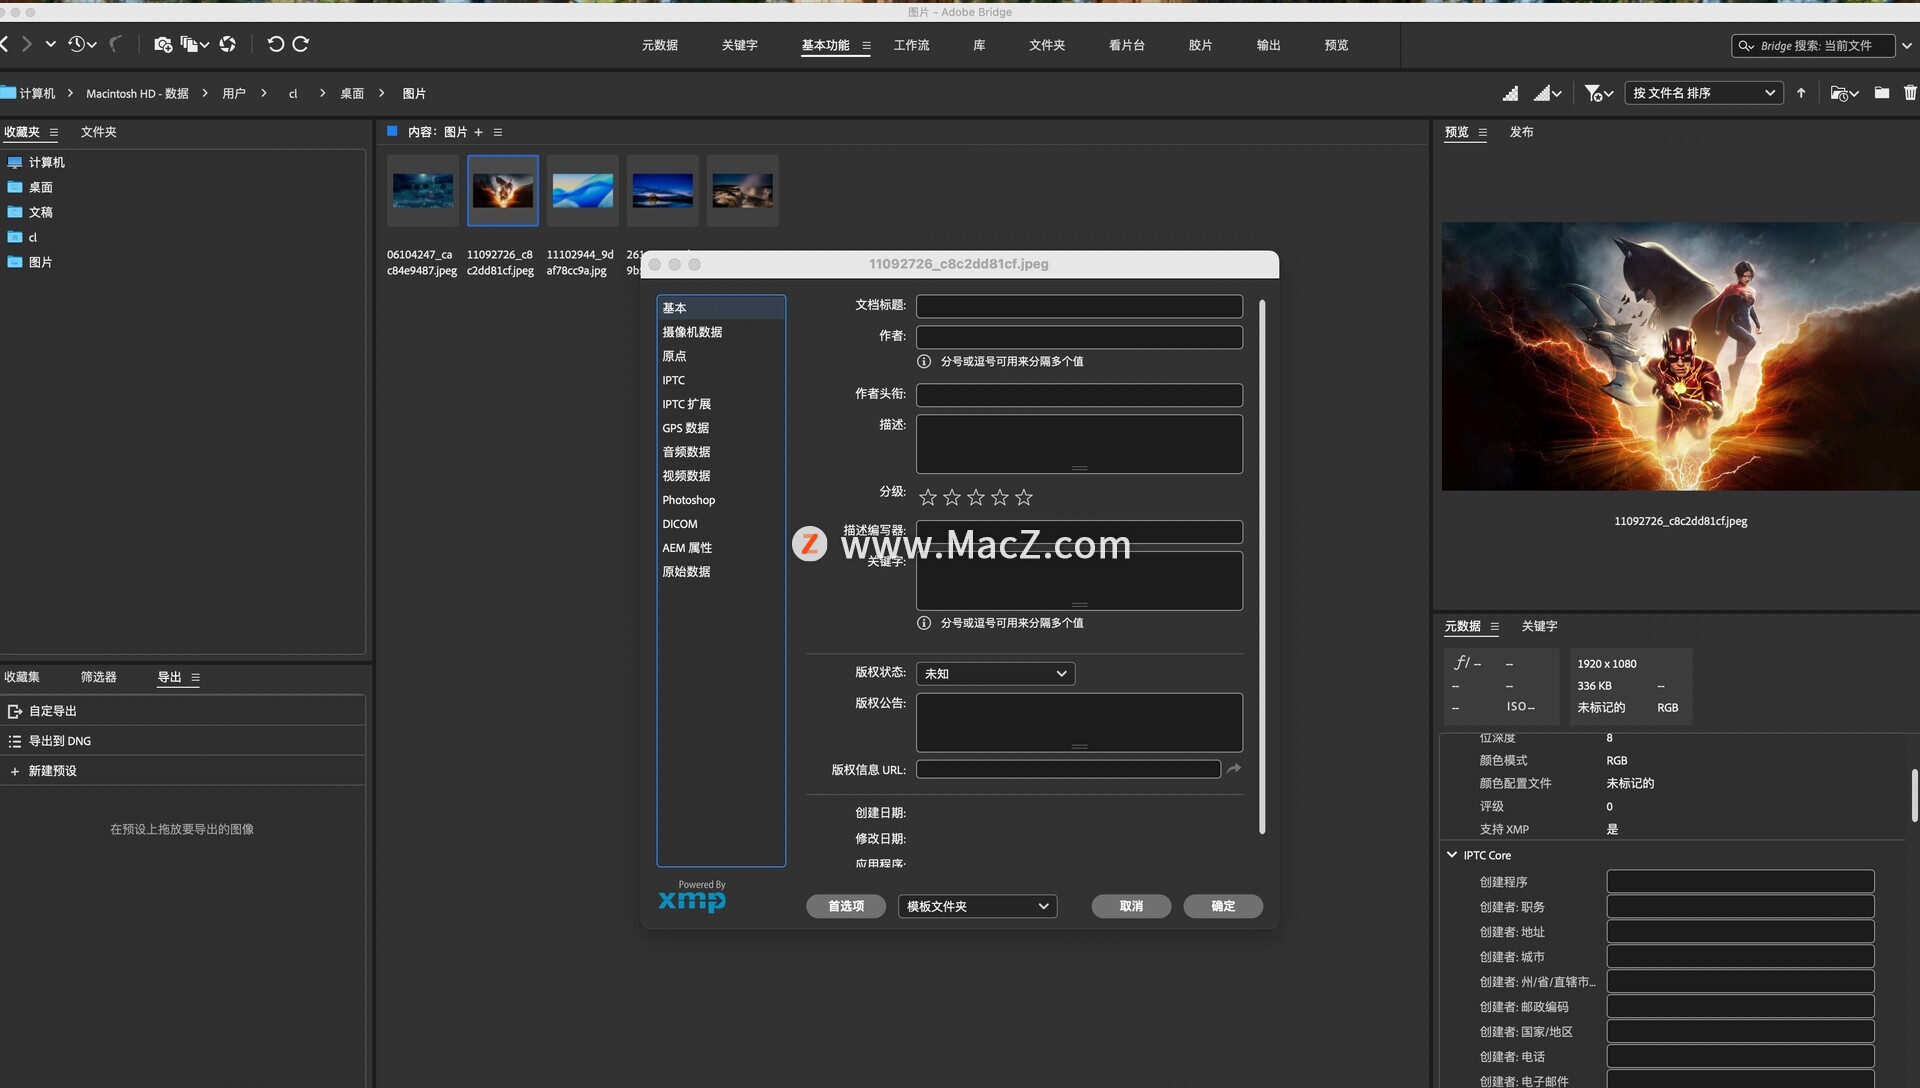Open the 模板文件夹 dropdown
The width and height of the screenshot is (1920, 1088).
click(977, 906)
